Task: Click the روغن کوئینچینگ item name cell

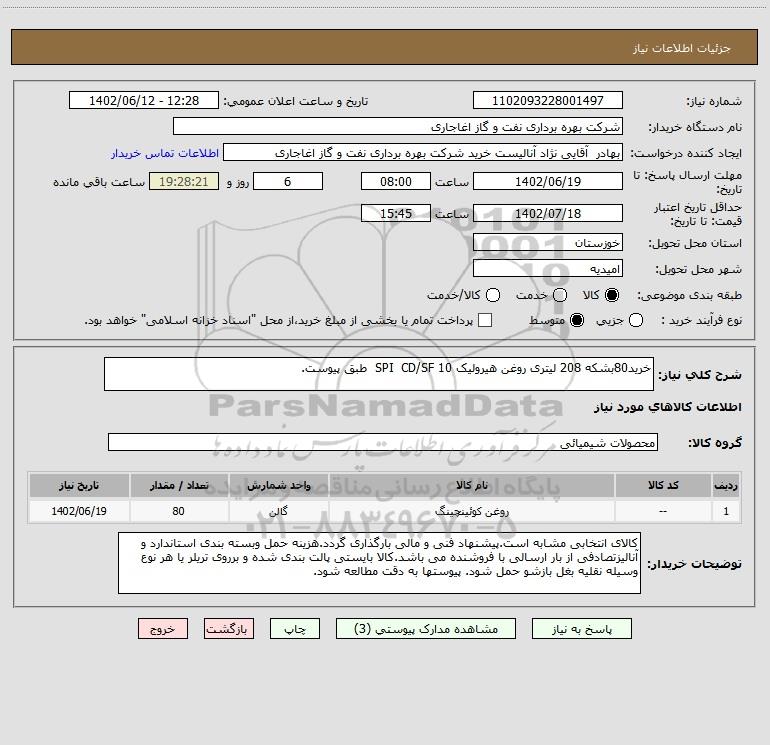Action: point(471,511)
